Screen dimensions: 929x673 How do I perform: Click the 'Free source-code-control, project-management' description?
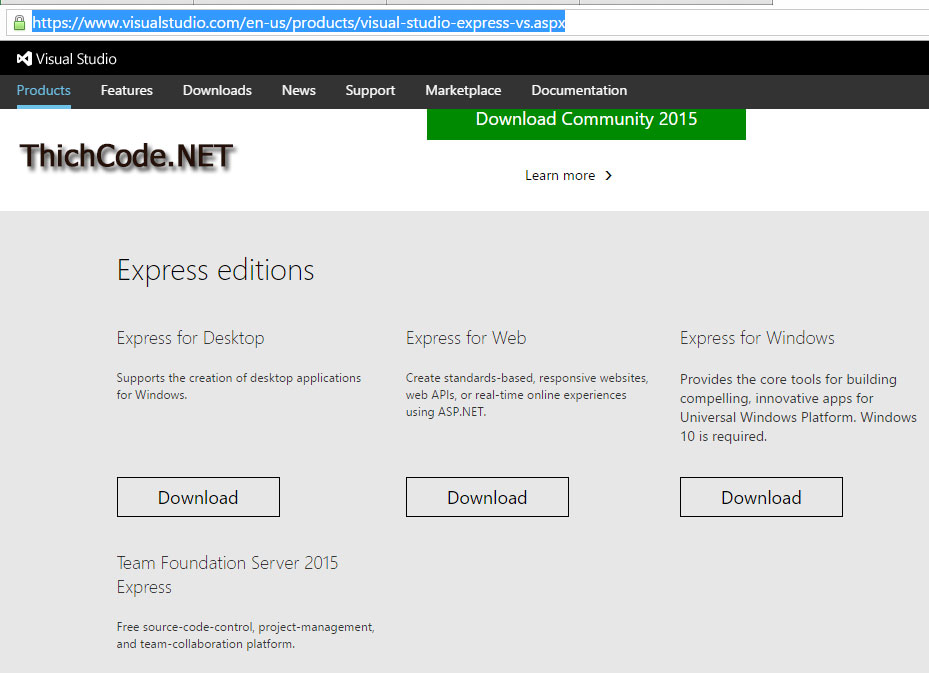pos(245,635)
